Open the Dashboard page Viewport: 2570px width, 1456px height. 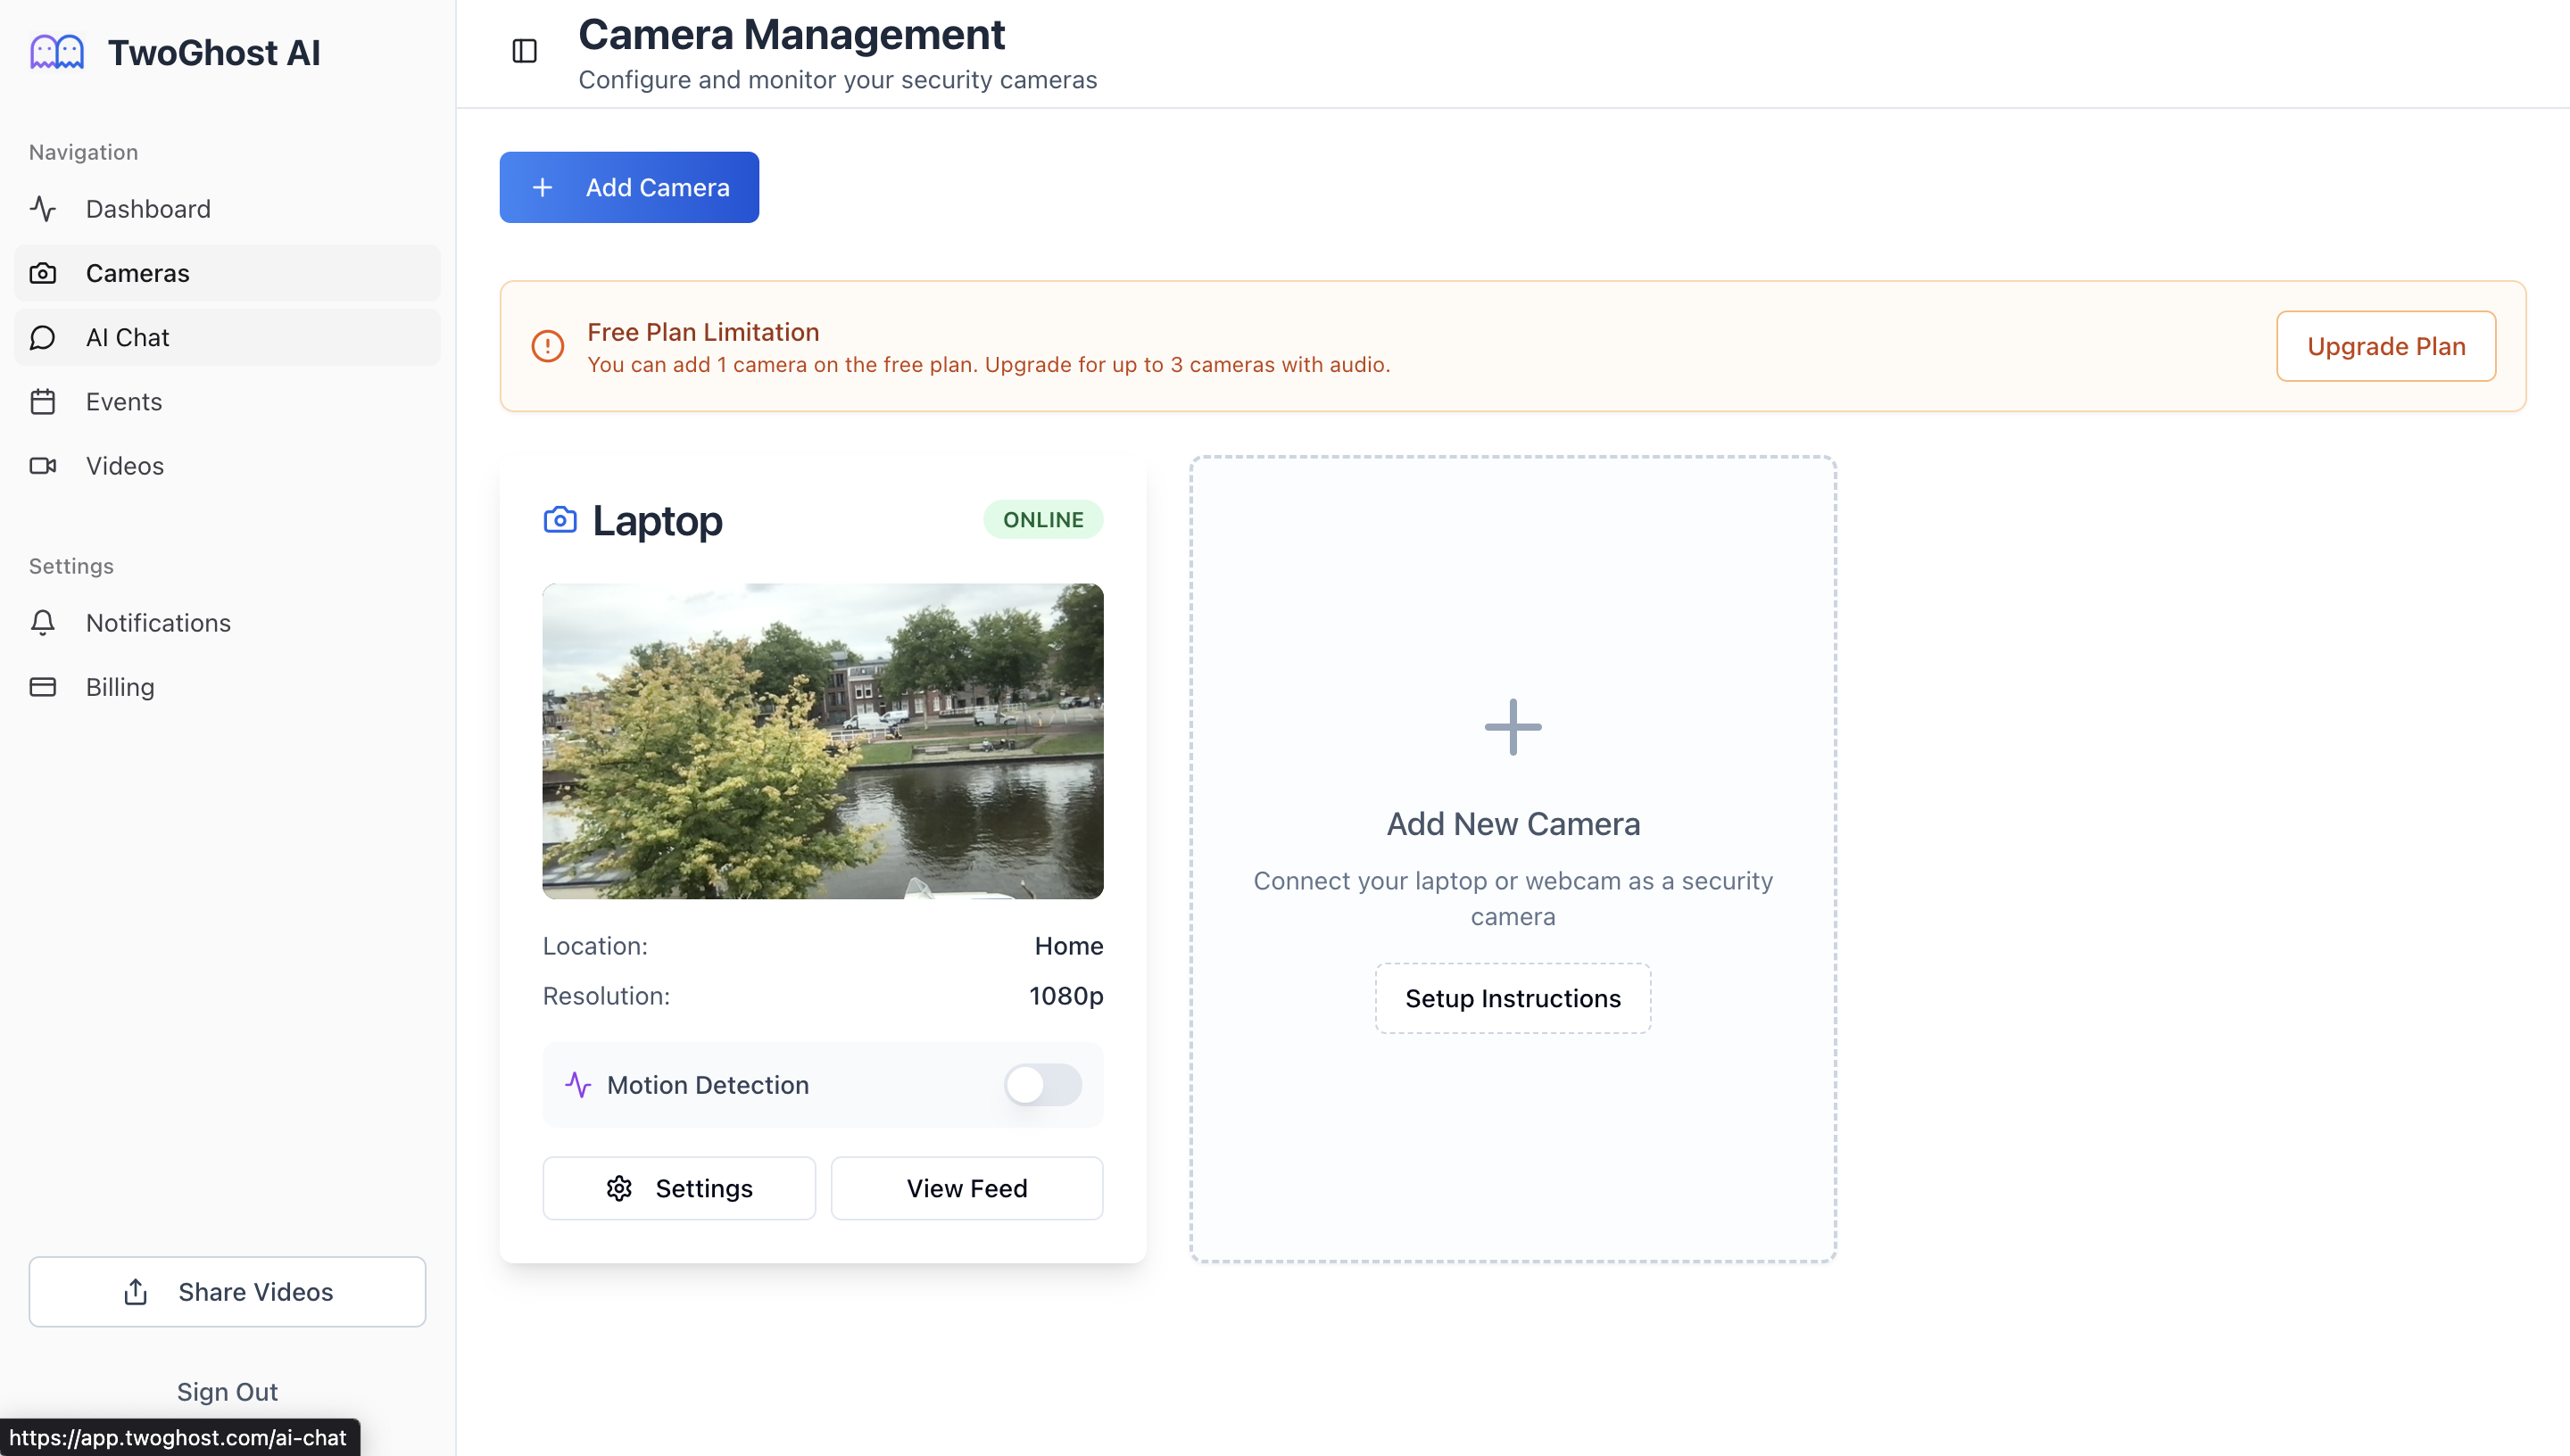click(x=228, y=209)
